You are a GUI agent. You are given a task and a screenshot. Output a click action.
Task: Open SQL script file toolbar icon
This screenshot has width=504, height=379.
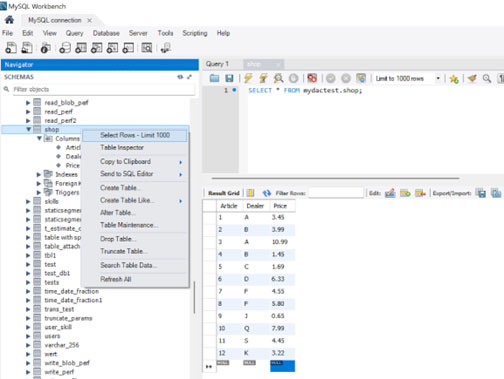click(x=27, y=48)
